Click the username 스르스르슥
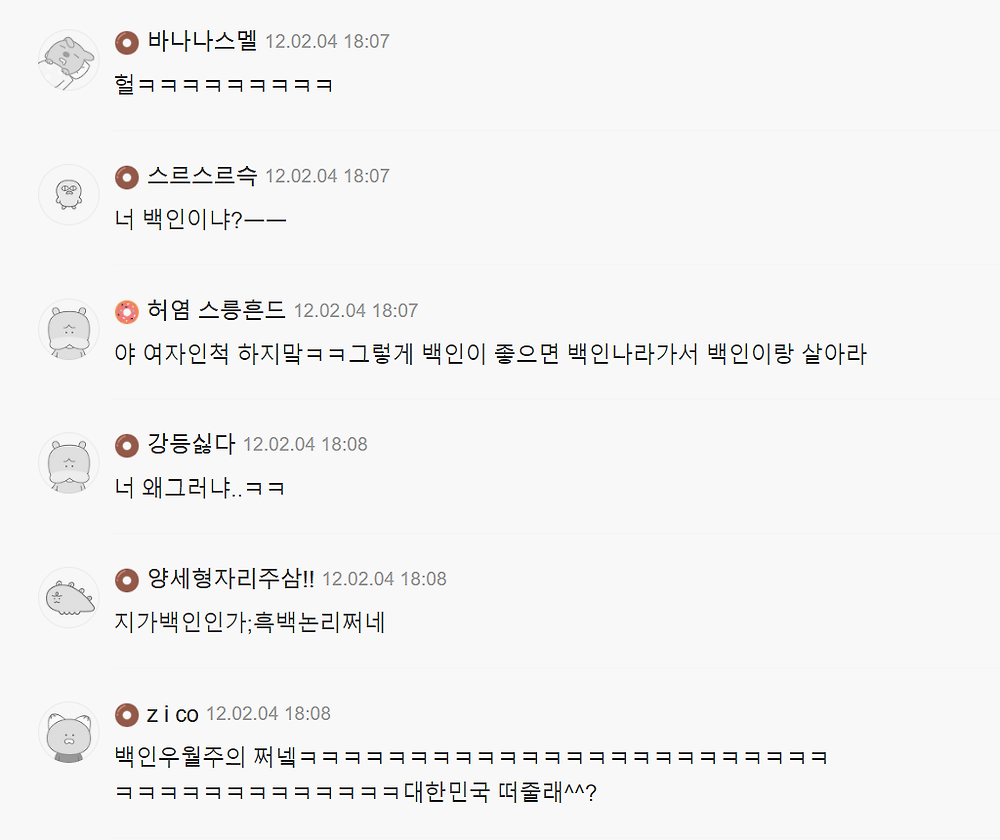This screenshot has height=840, width=1000. [202, 175]
